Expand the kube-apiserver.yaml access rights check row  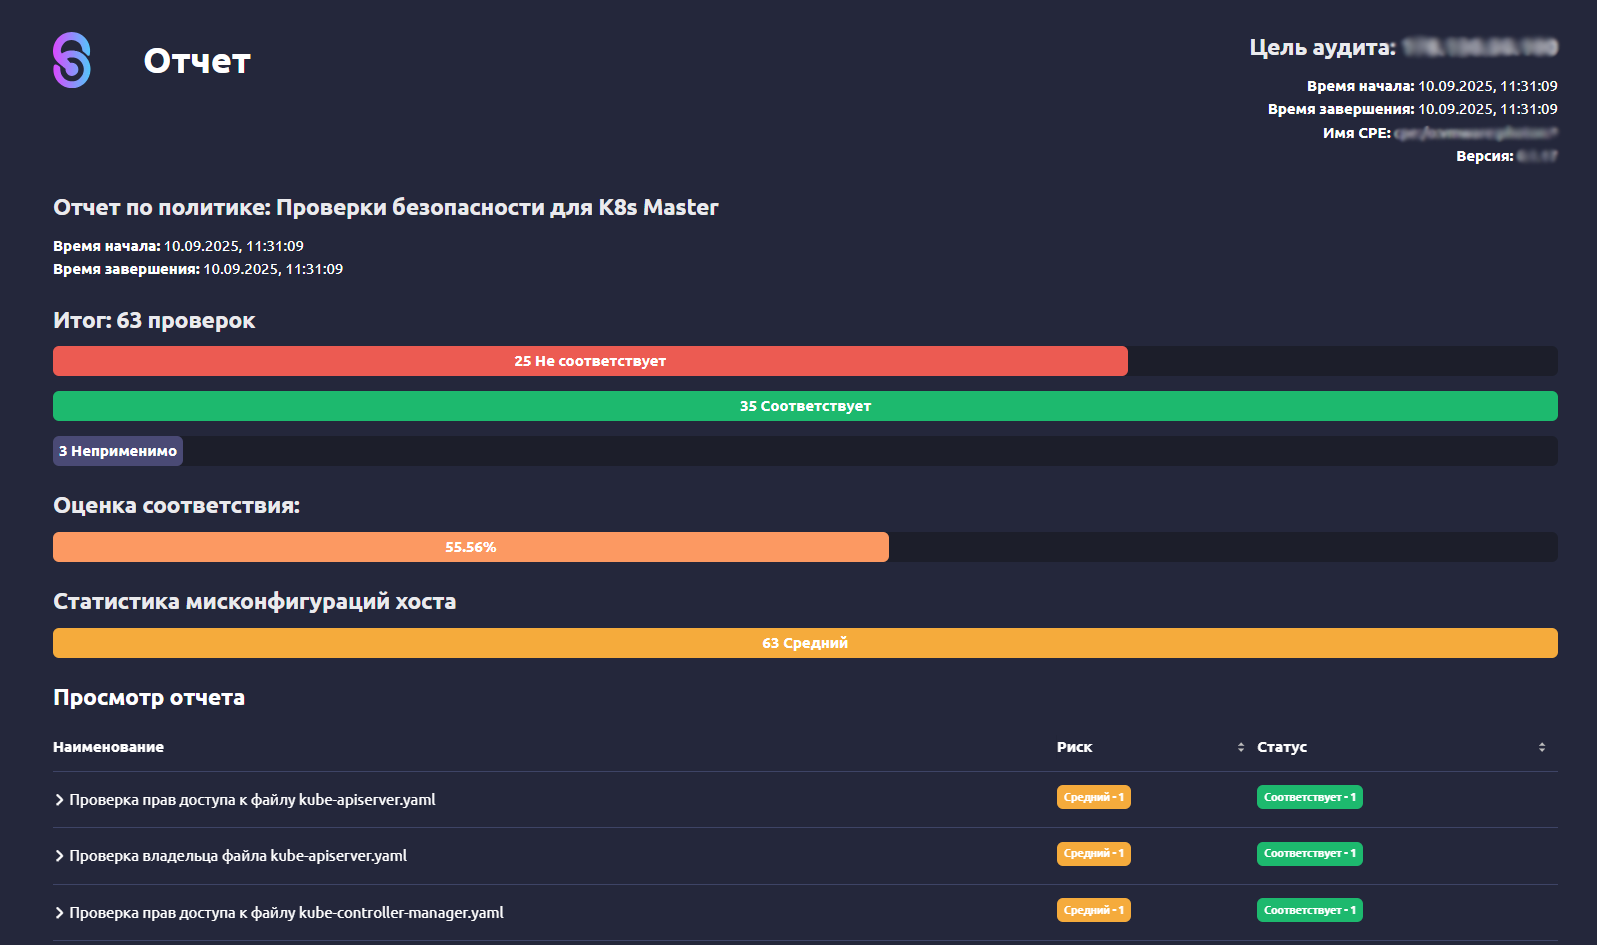(60, 800)
